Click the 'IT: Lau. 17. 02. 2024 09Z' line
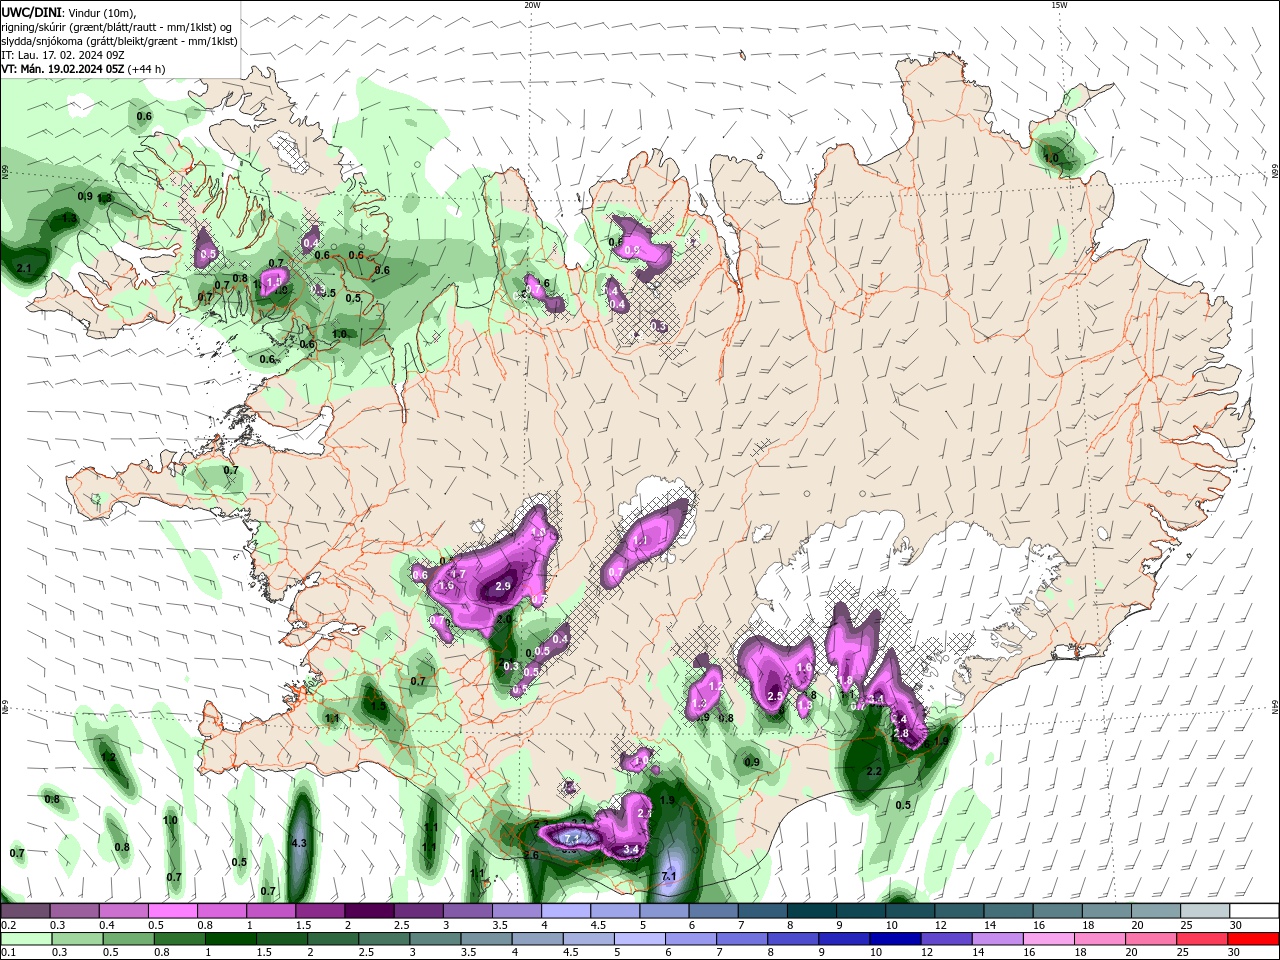 click(x=63, y=55)
